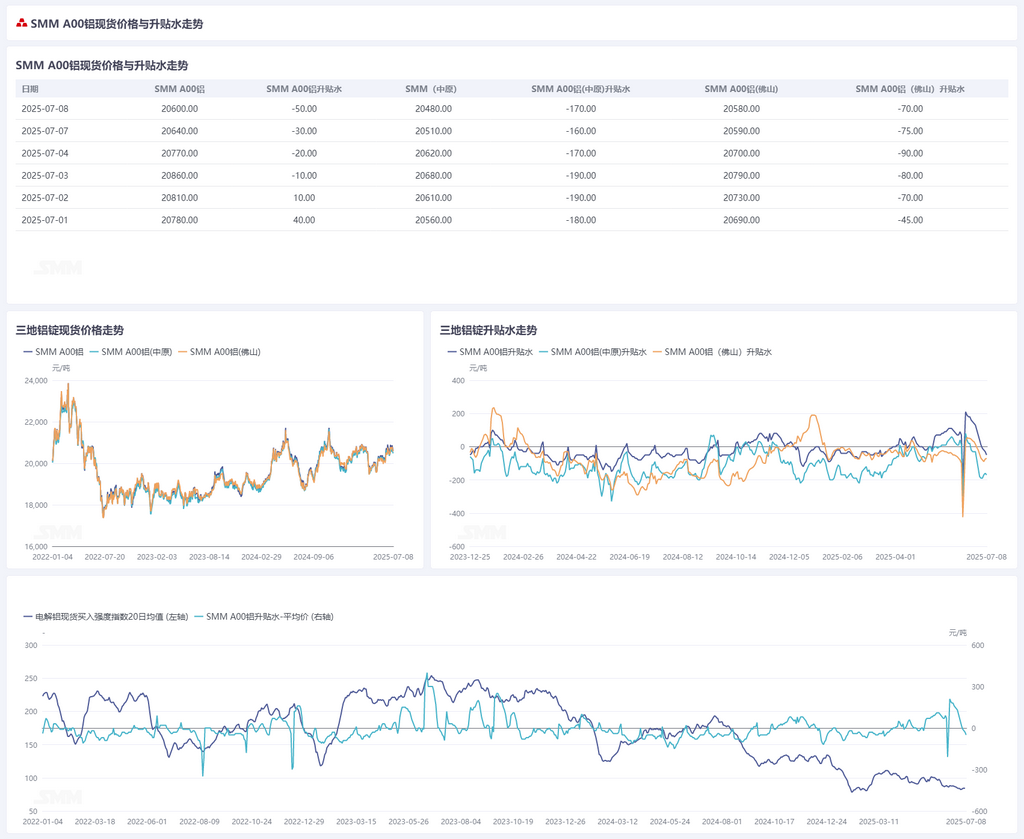The image size is (1024, 839).
Task: Click price value 20810.00
Action: click(180, 198)
